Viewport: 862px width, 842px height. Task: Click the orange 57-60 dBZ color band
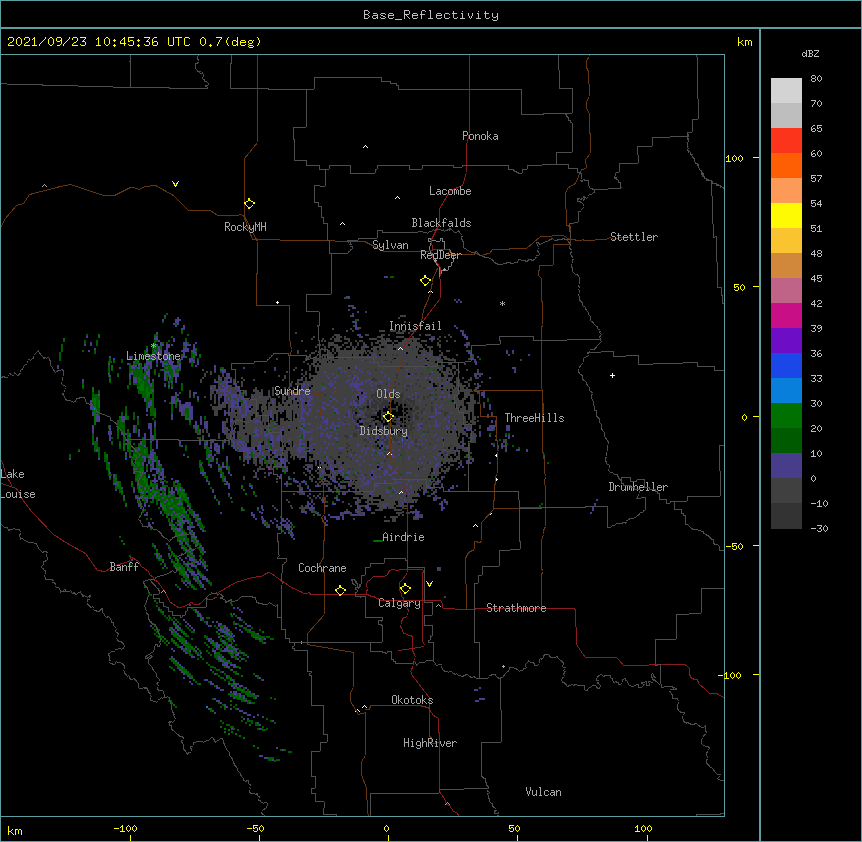(x=786, y=166)
